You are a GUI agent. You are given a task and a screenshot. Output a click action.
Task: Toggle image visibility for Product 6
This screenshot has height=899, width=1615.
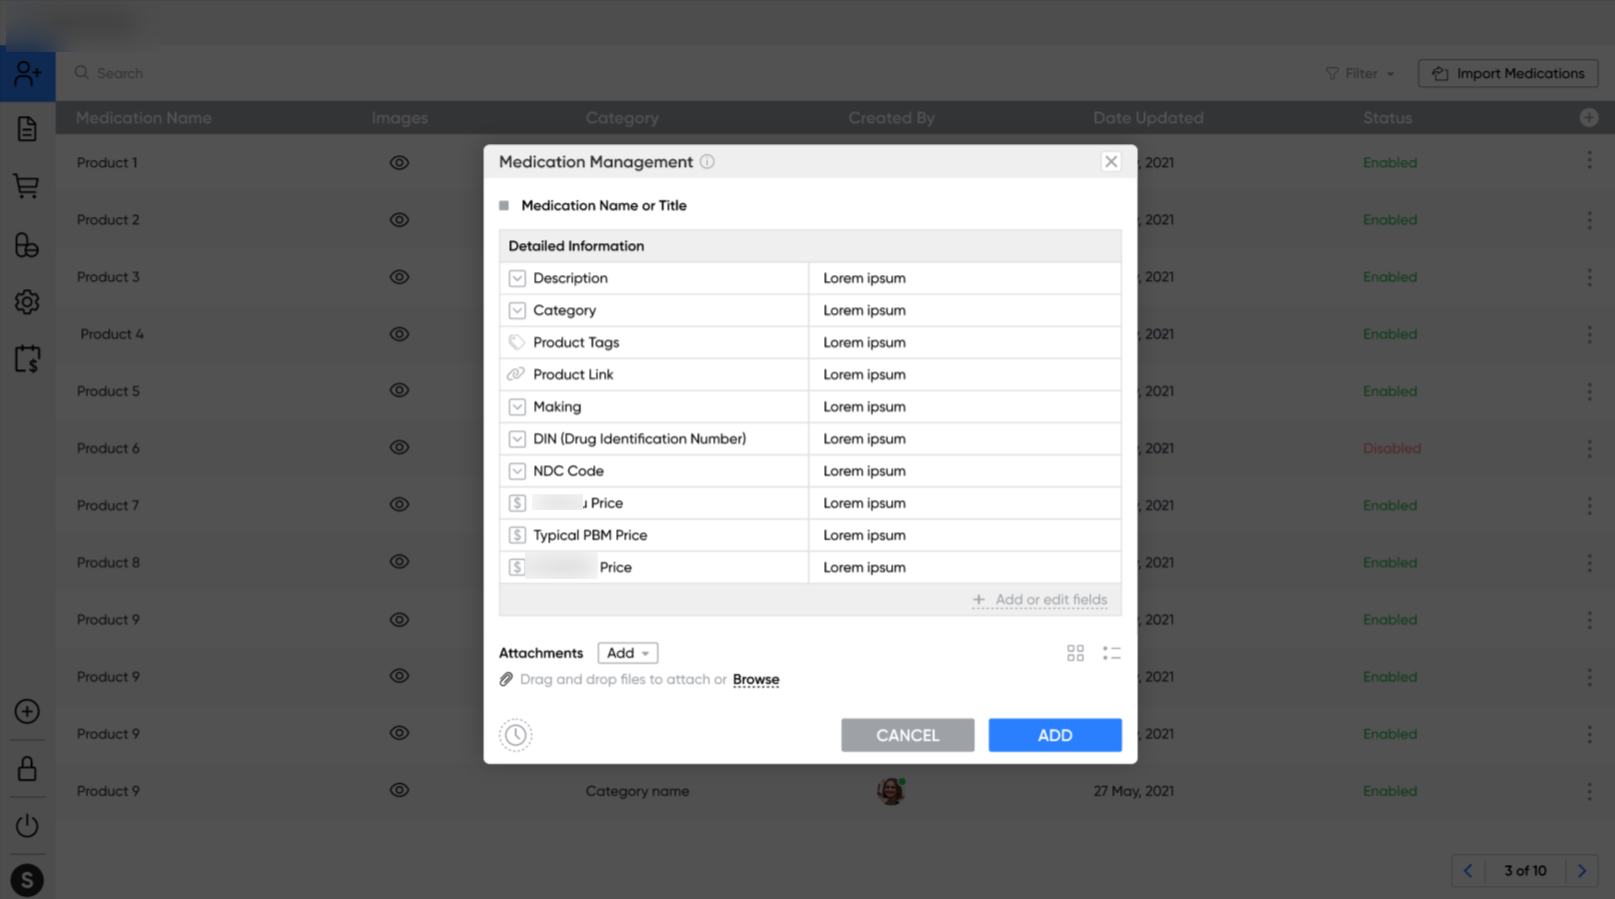(399, 448)
